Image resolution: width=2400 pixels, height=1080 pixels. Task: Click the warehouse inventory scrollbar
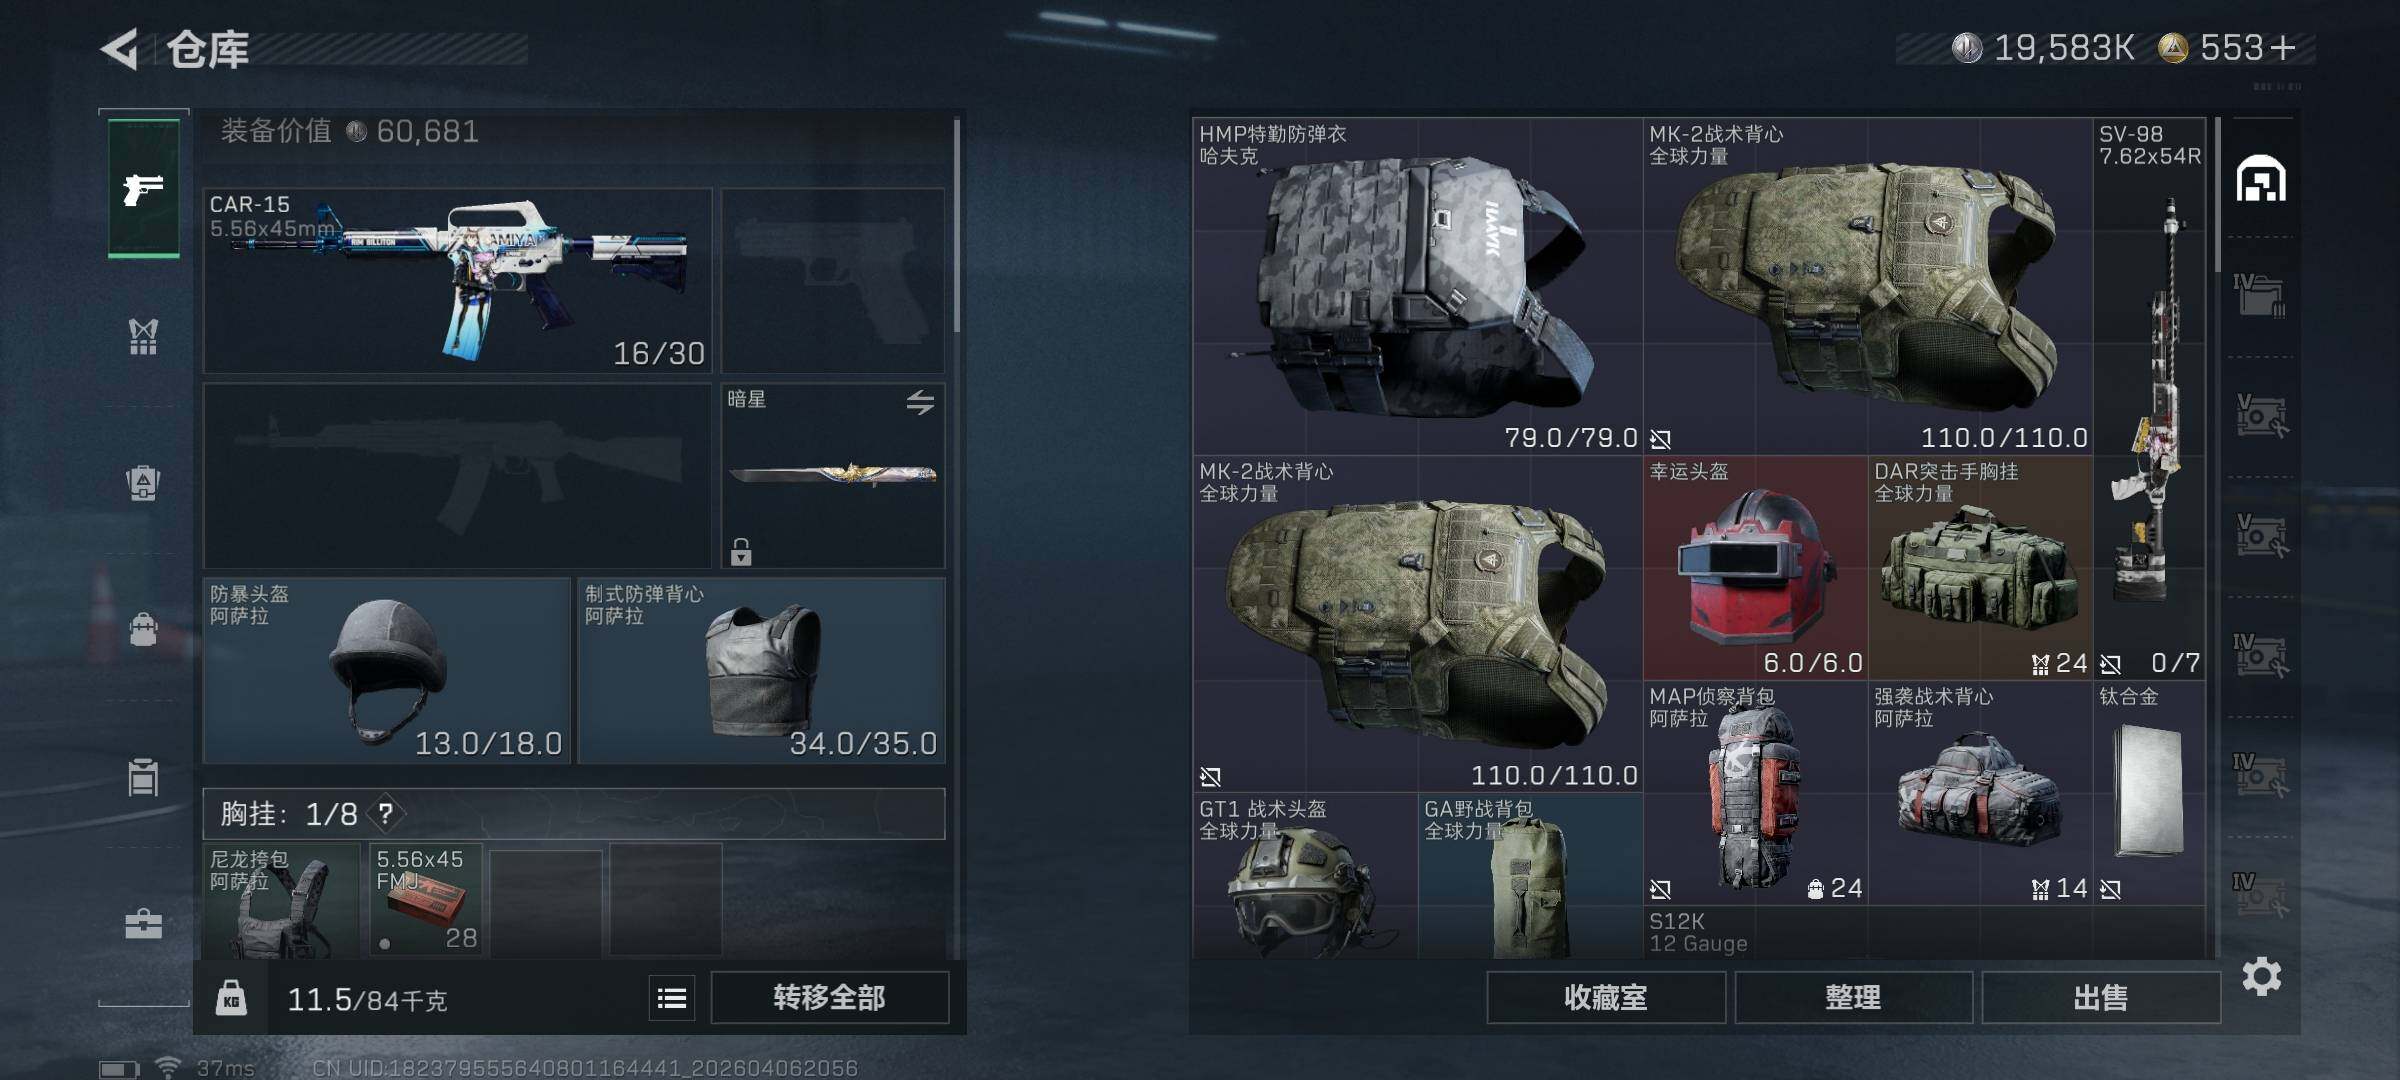2217,195
